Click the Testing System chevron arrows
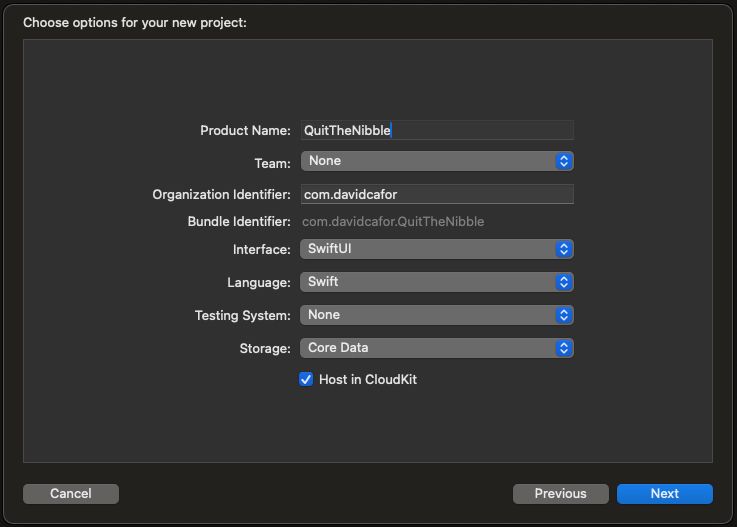The width and height of the screenshot is (737, 527). [564, 315]
